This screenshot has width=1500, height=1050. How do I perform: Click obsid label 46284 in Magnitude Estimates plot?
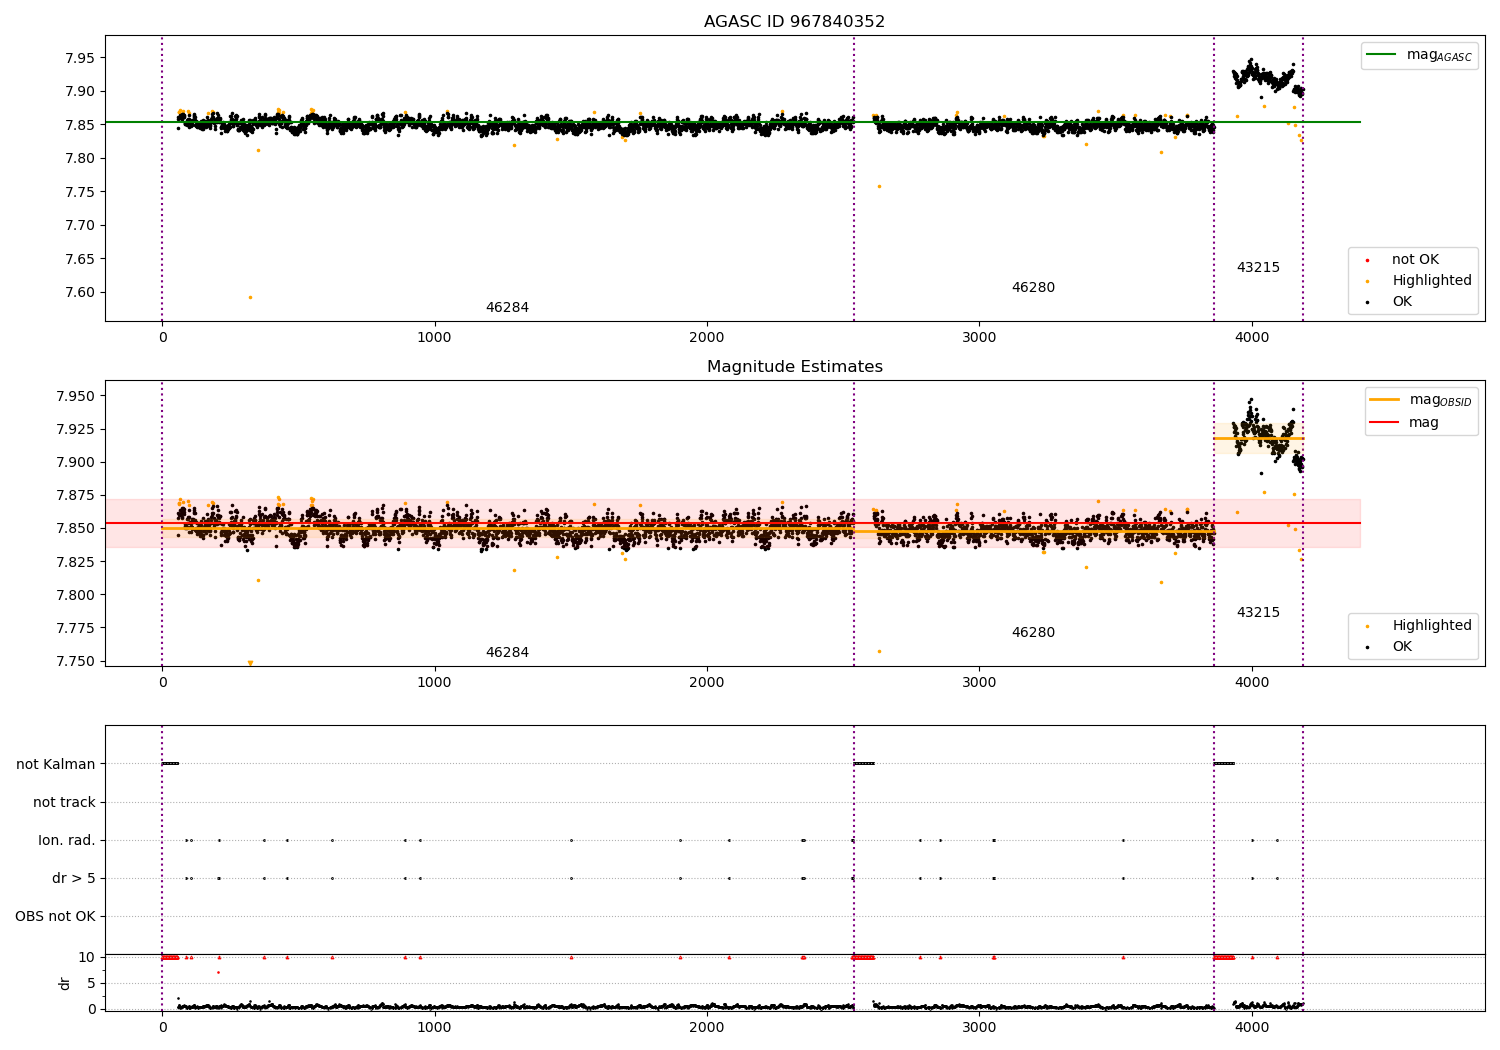[507, 653]
